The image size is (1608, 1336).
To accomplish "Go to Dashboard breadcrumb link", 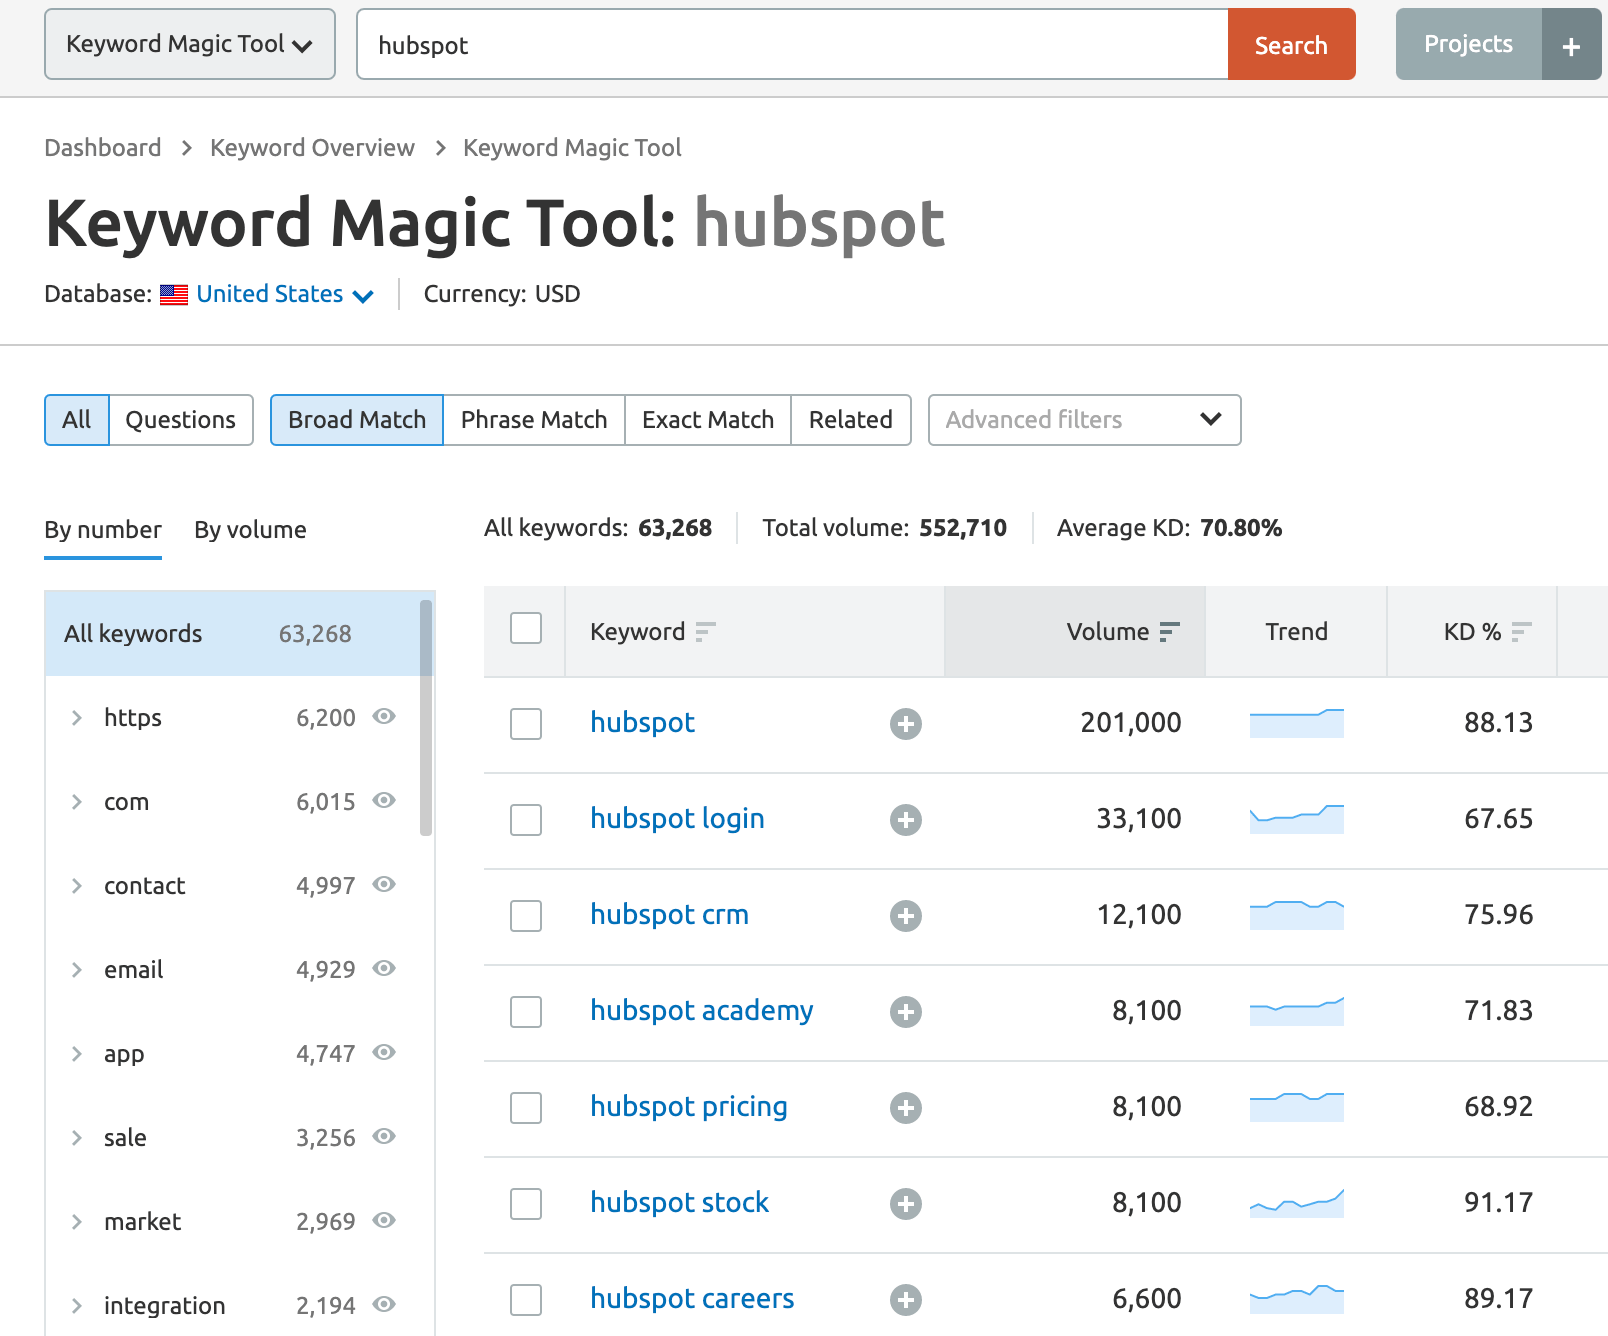I will (x=103, y=148).
